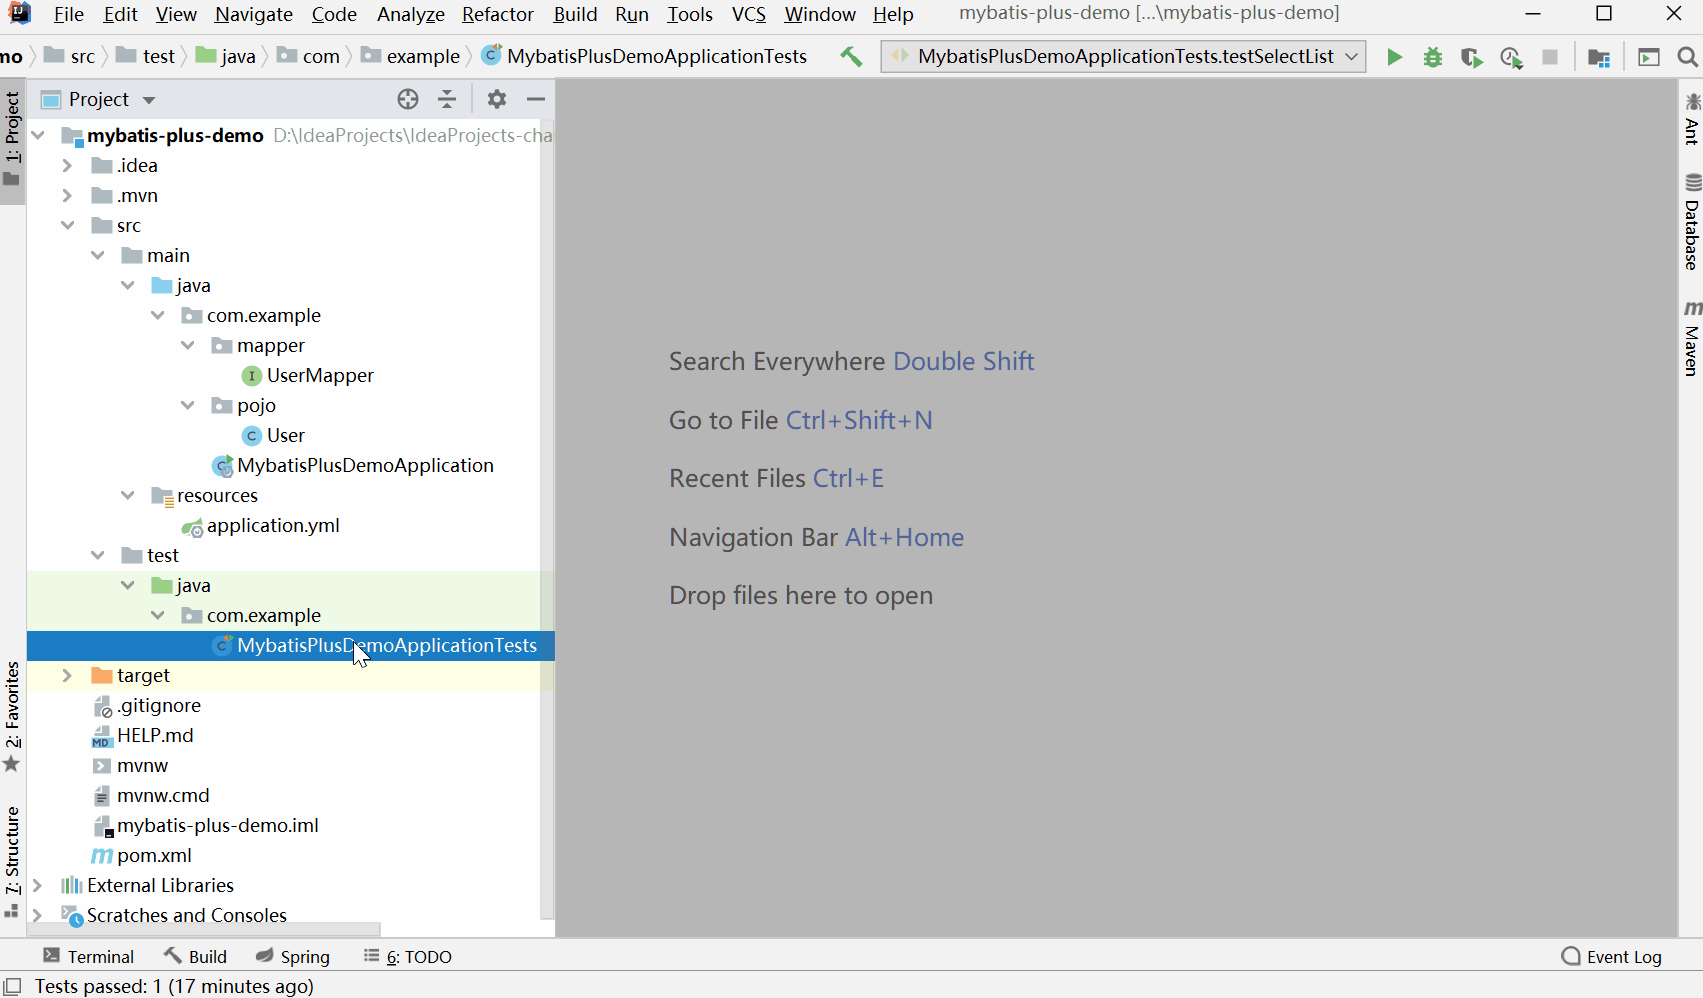Open Project panel gear settings
The height and width of the screenshot is (998, 1703).
tap(497, 99)
